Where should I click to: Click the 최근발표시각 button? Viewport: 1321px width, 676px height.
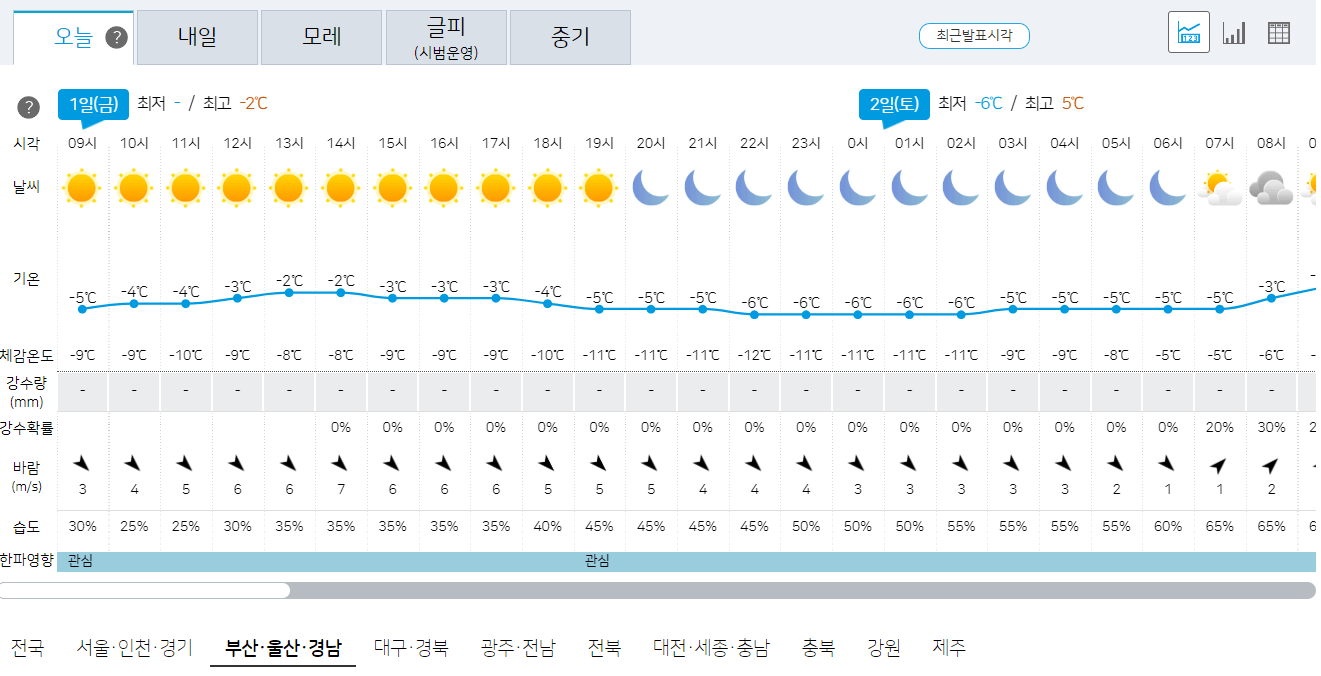pos(974,34)
